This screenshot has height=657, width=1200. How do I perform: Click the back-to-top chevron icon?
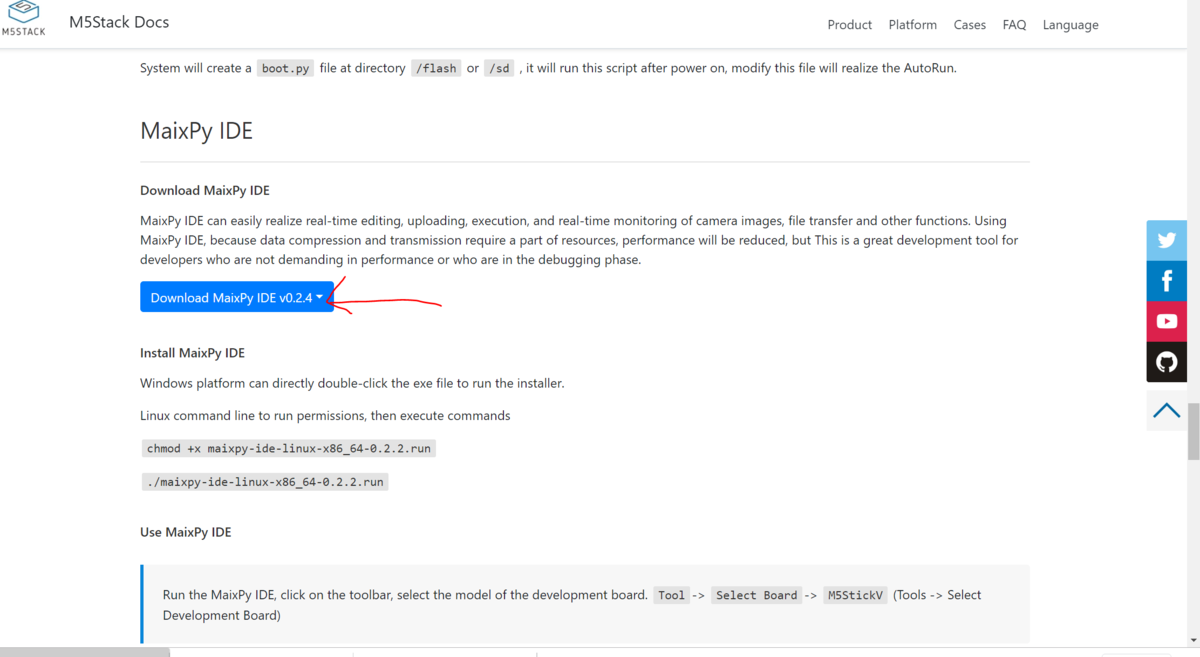[1166, 410]
